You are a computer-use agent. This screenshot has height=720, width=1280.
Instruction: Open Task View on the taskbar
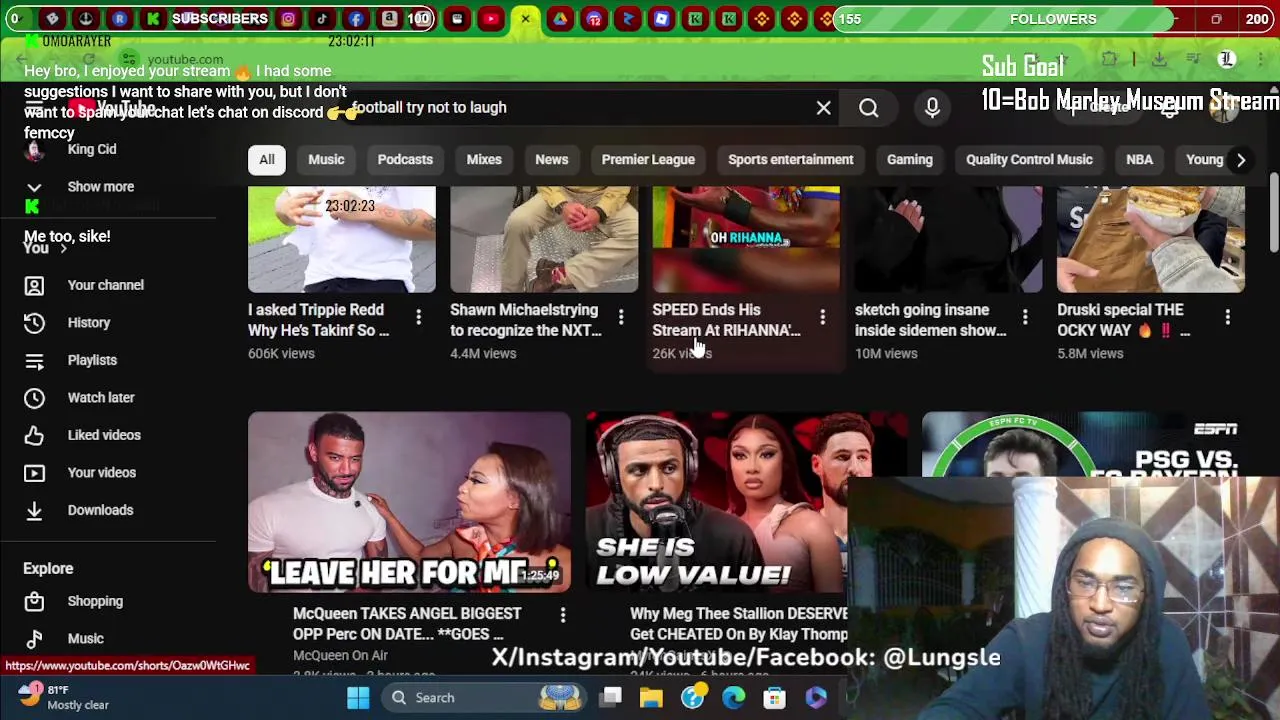pos(611,698)
